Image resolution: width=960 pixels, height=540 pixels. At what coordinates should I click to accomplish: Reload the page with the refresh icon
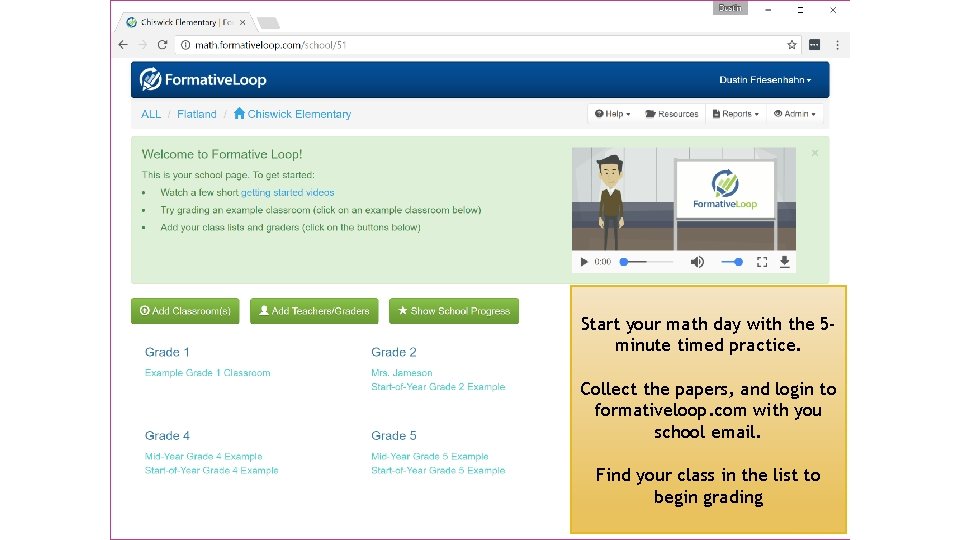162,45
